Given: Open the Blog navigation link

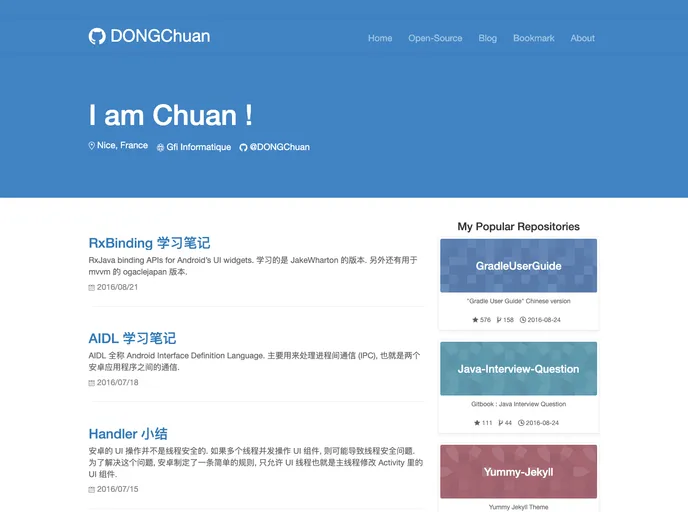Looking at the screenshot, I should point(487,38).
